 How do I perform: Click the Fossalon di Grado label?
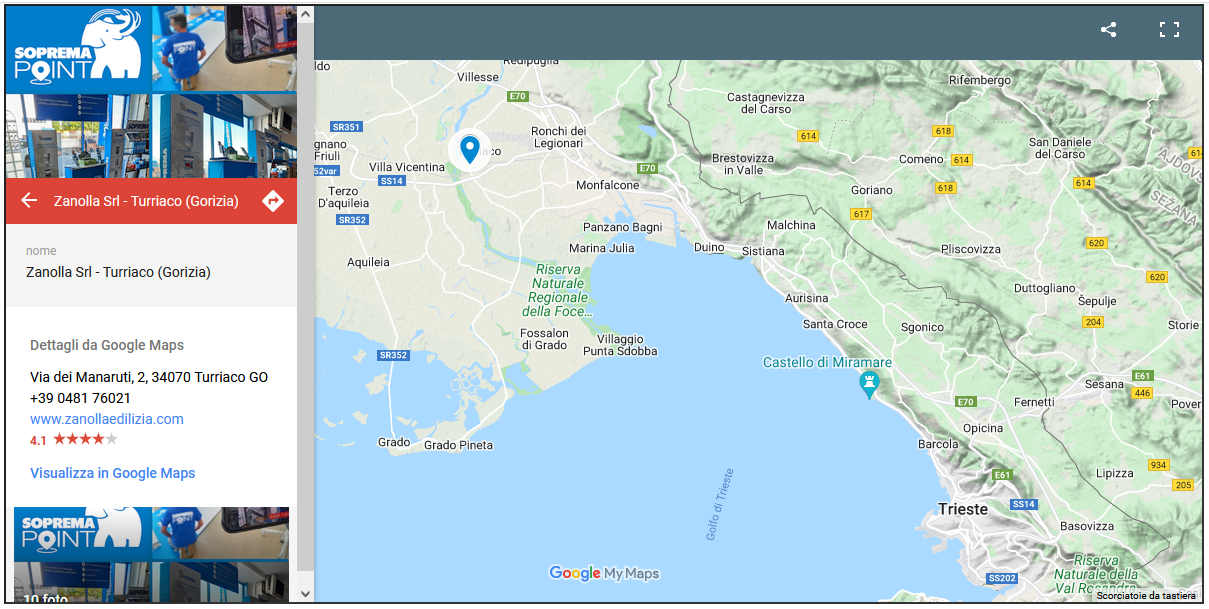tap(544, 339)
